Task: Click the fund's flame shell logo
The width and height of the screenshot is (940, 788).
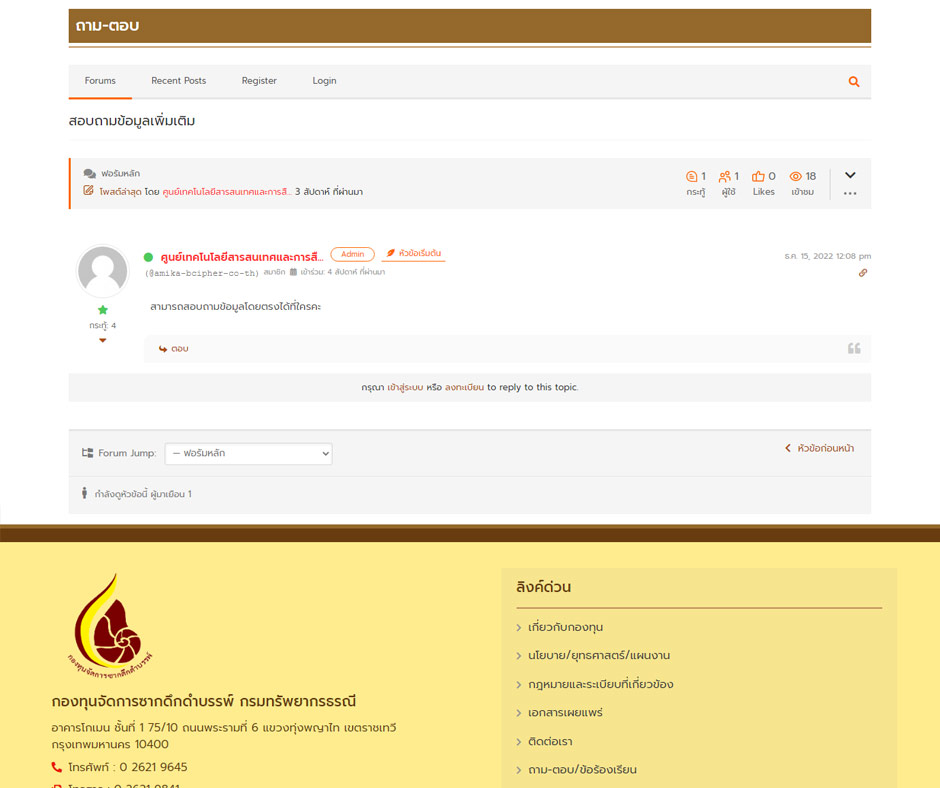Action: coord(110,627)
